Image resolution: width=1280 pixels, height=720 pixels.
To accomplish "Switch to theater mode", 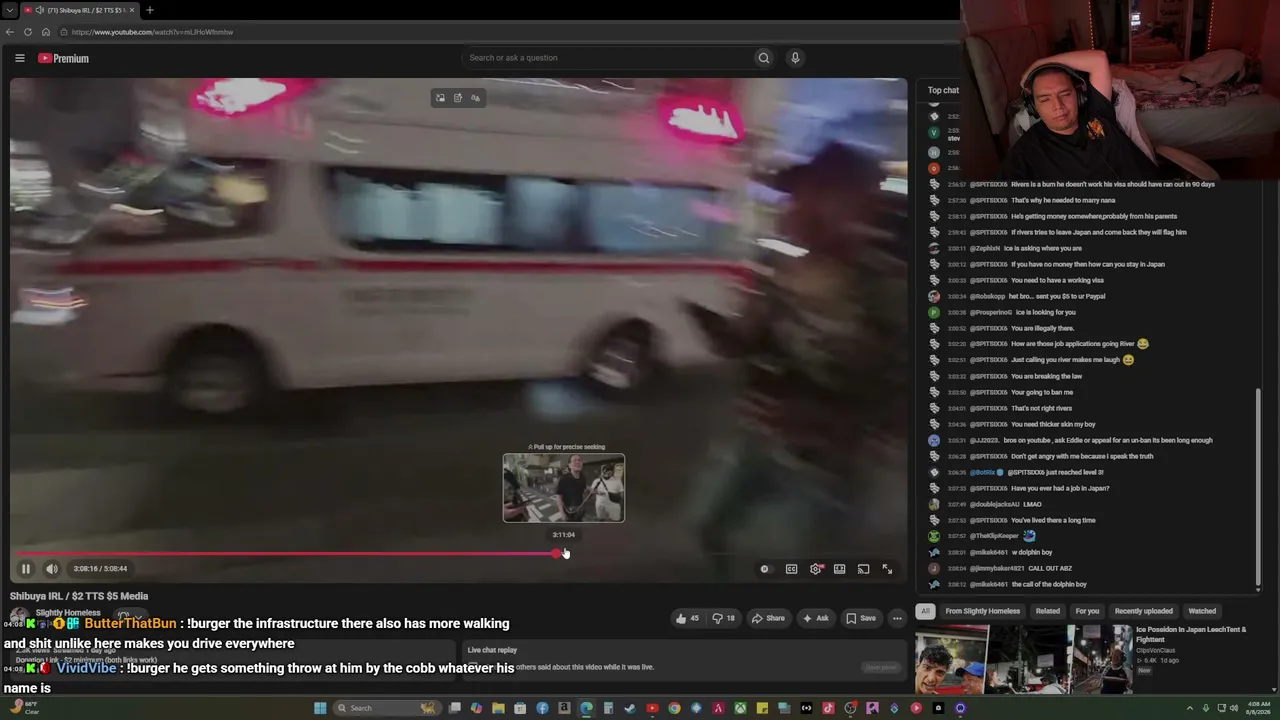I will (x=840, y=569).
